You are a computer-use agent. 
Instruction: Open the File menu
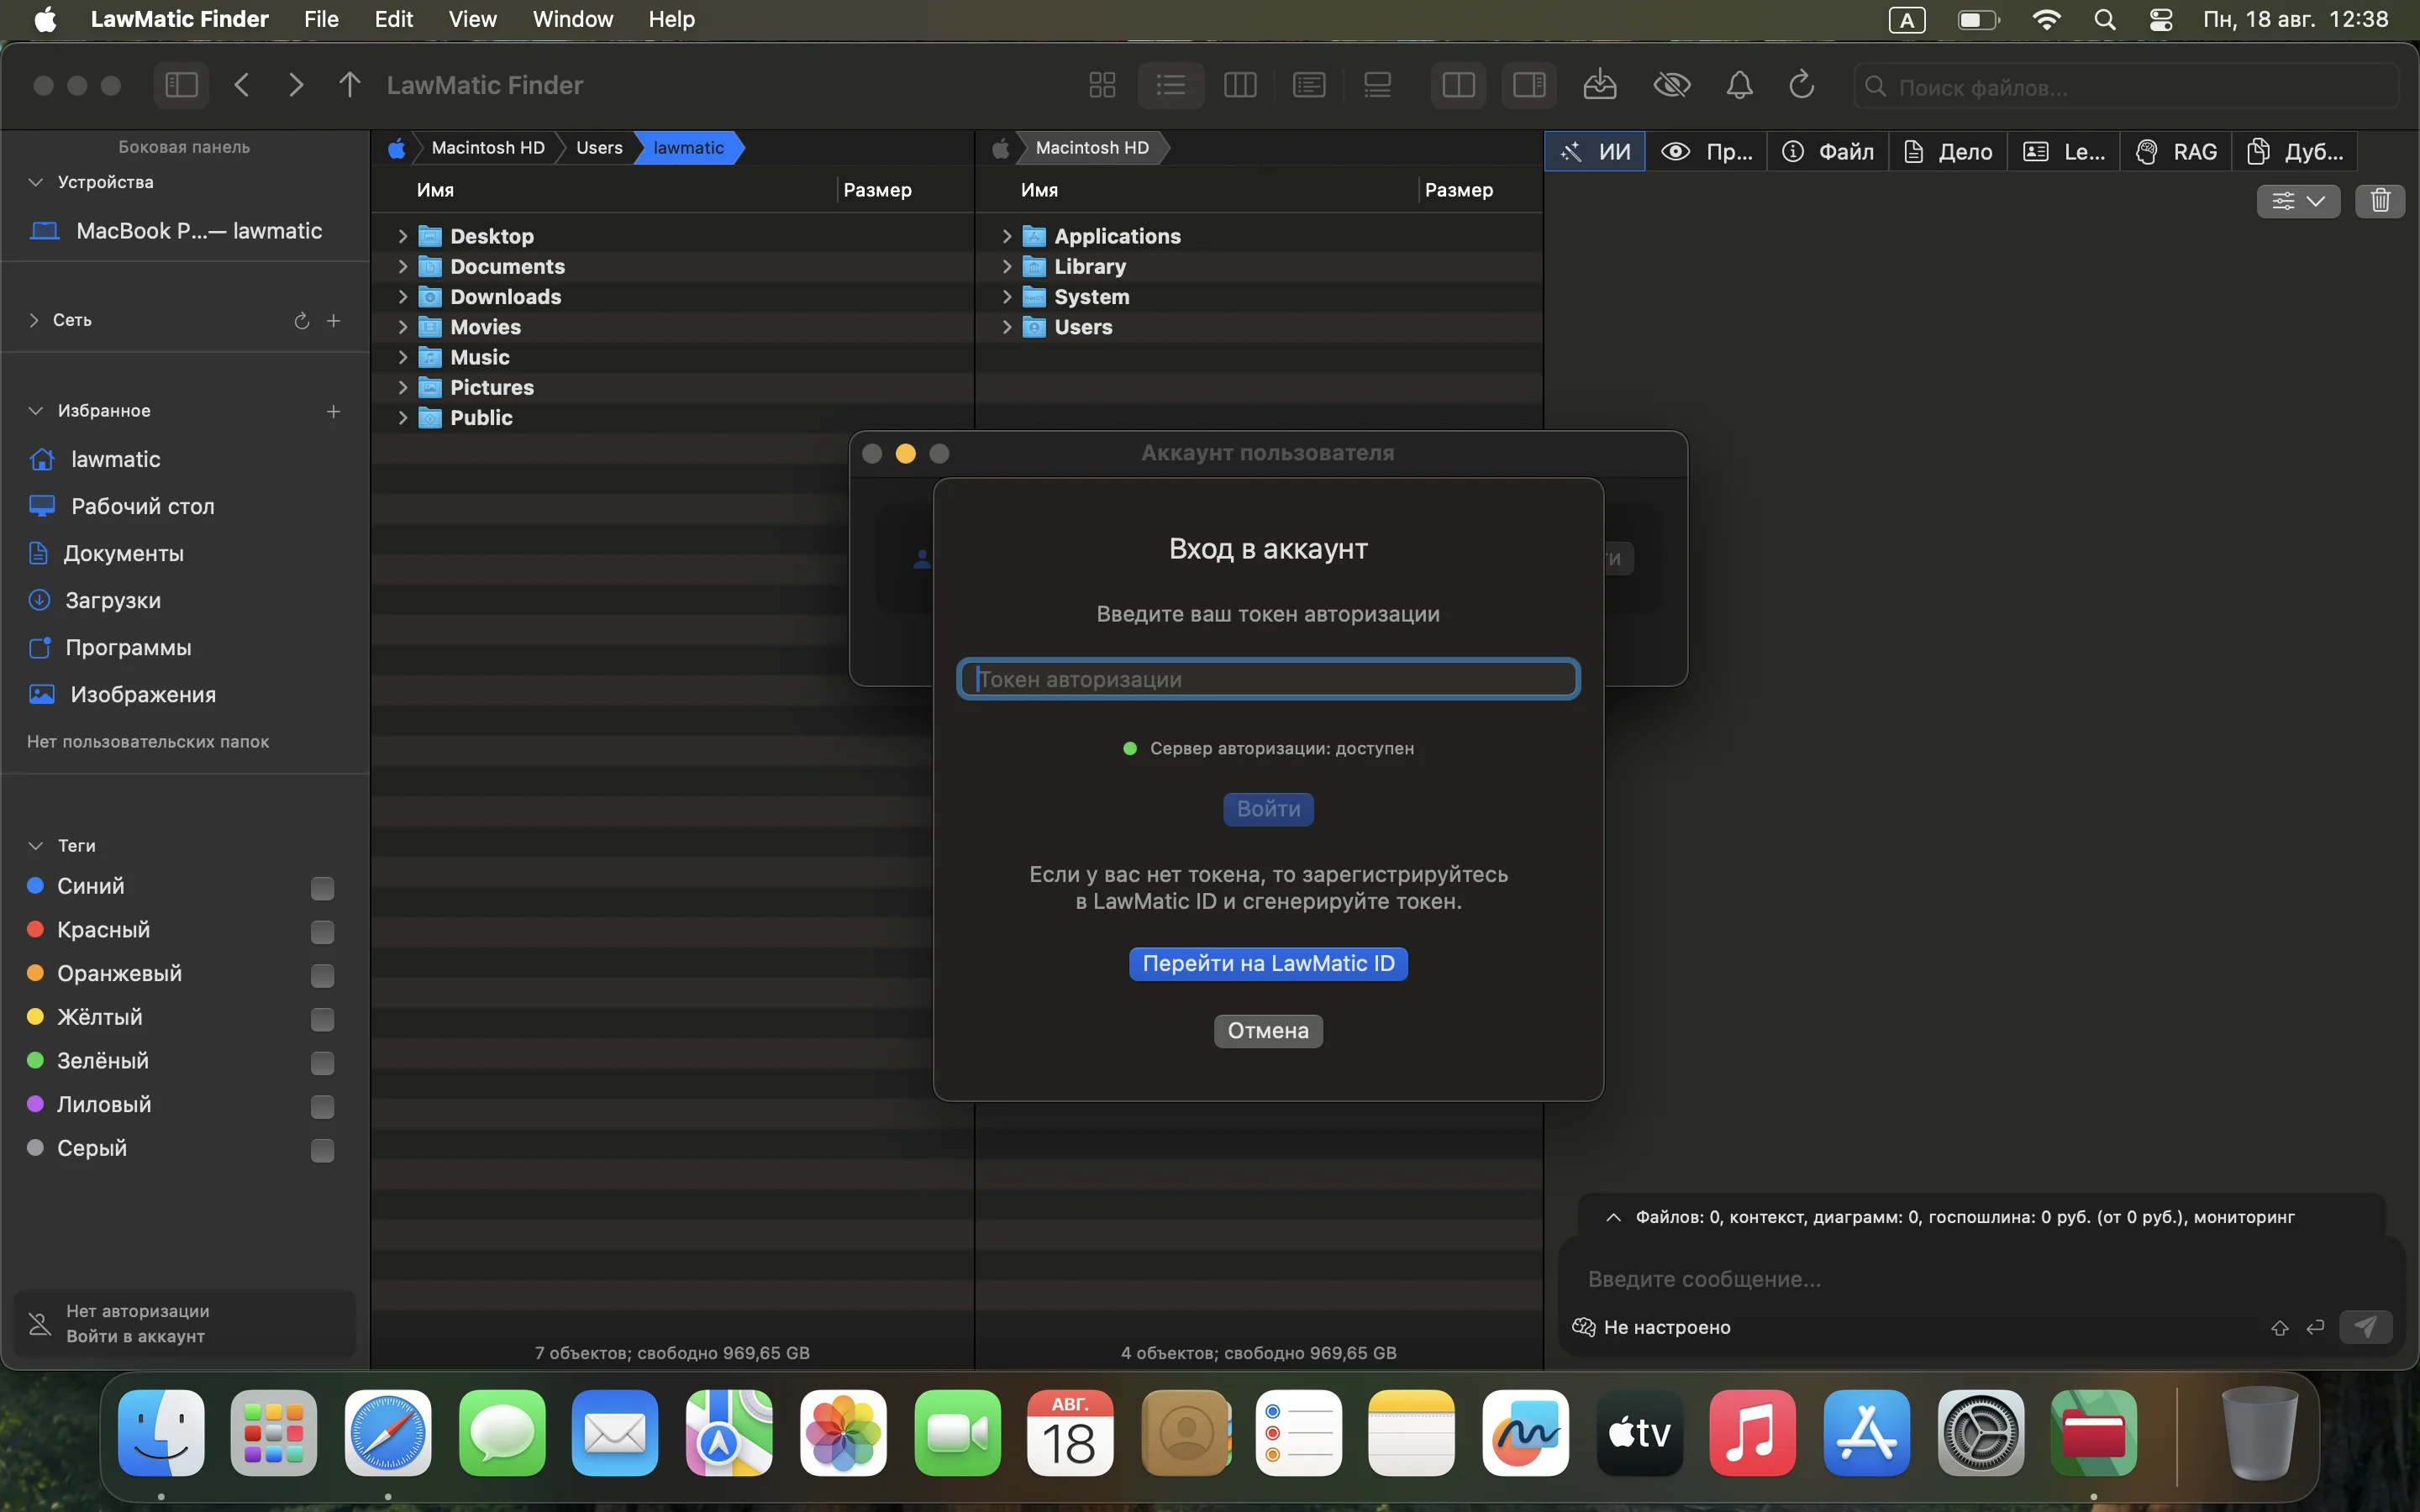point(321,19)
